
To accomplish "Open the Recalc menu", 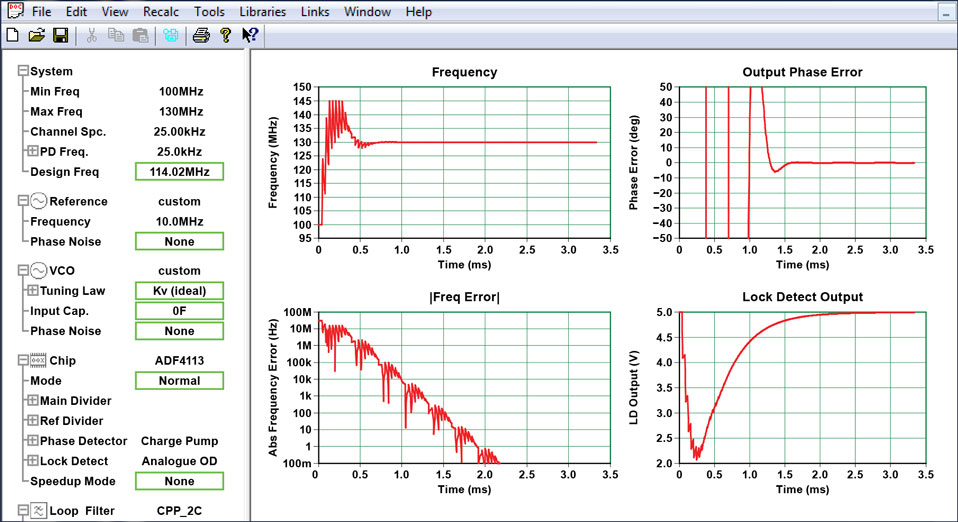I will (161, 12).
